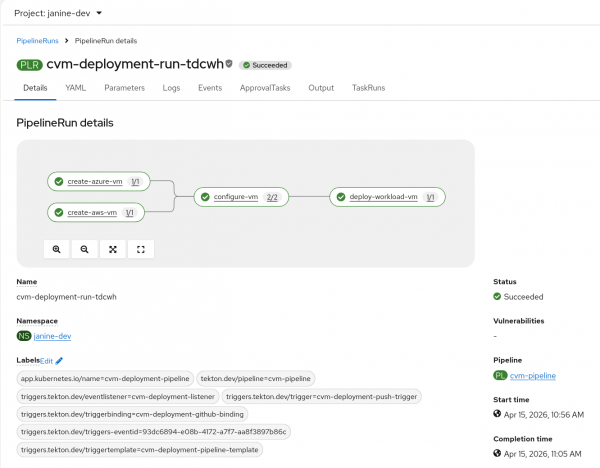
Task: Click the Succeeded status badge in header
Action: (265, 65)
